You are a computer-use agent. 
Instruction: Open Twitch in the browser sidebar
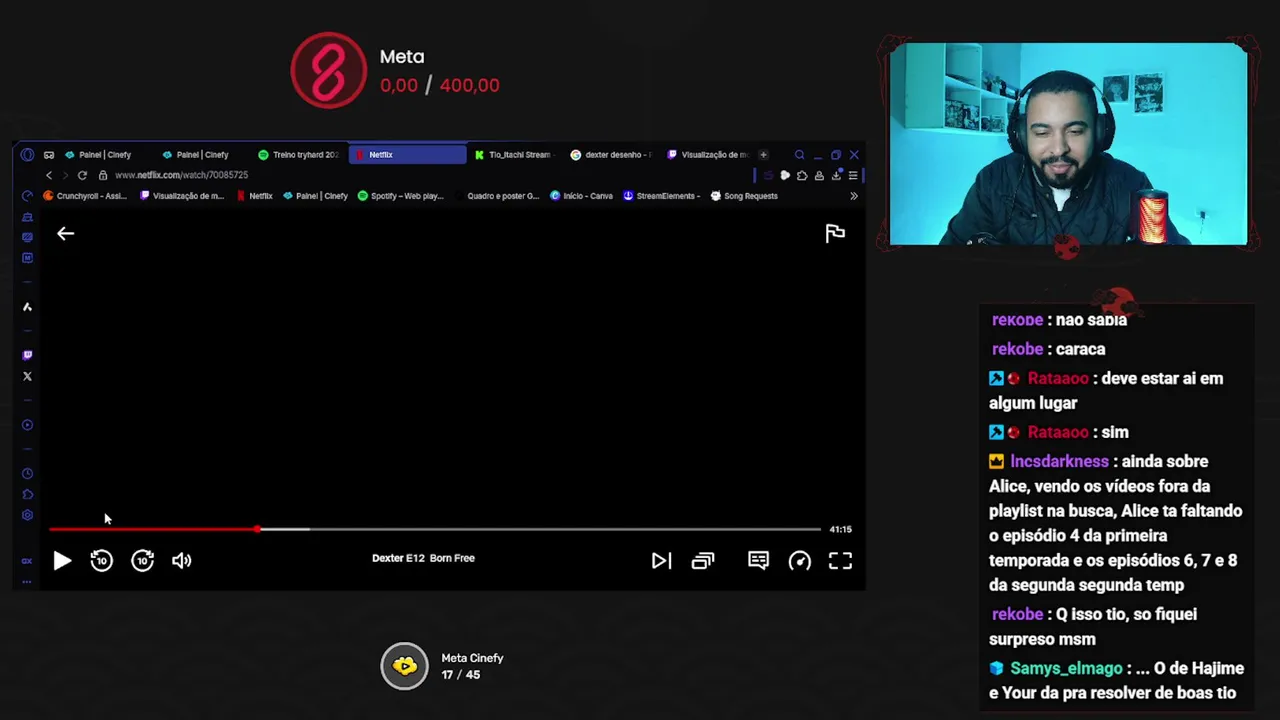coord(27,355)
